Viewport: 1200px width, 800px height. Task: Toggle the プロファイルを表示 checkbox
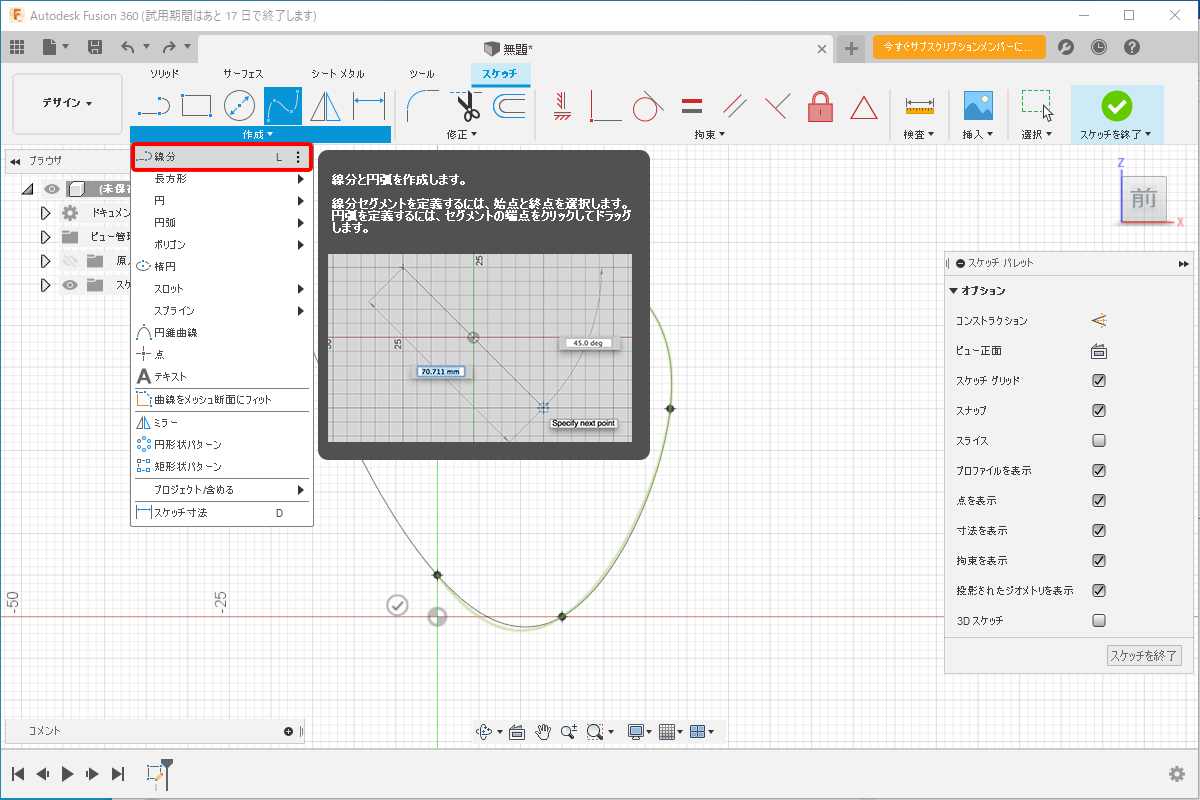(1099, 471)
